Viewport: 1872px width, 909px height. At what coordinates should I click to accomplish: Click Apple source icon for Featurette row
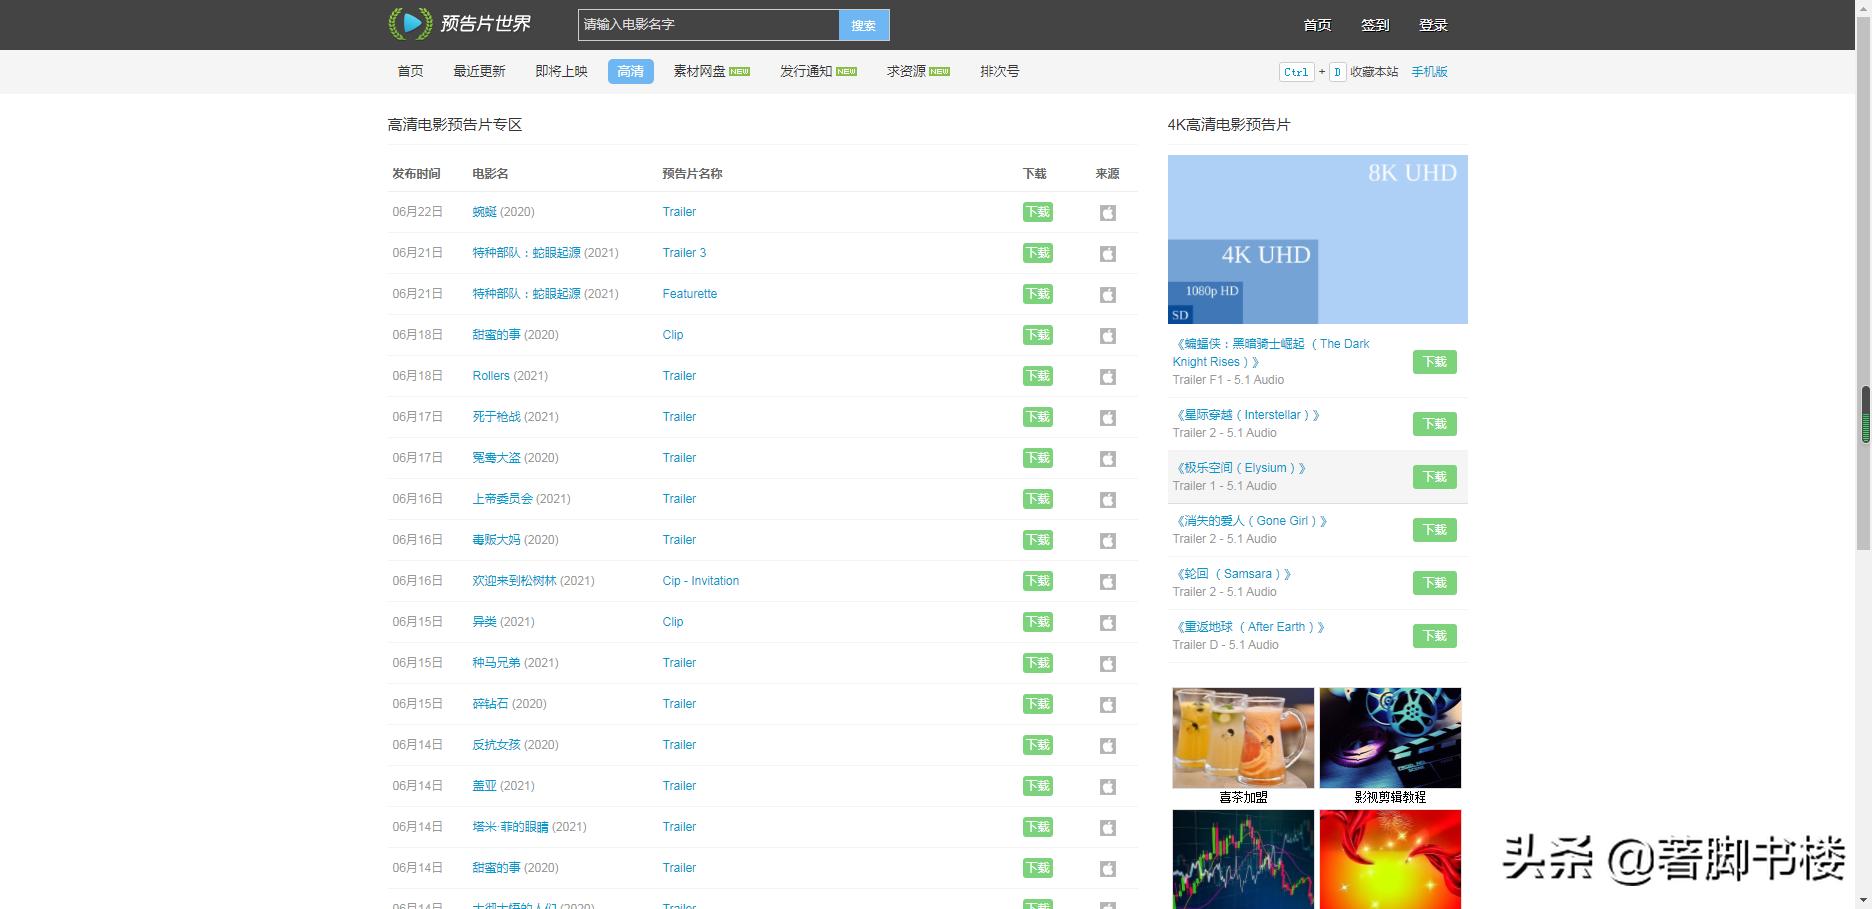[x=1108, y=295]
